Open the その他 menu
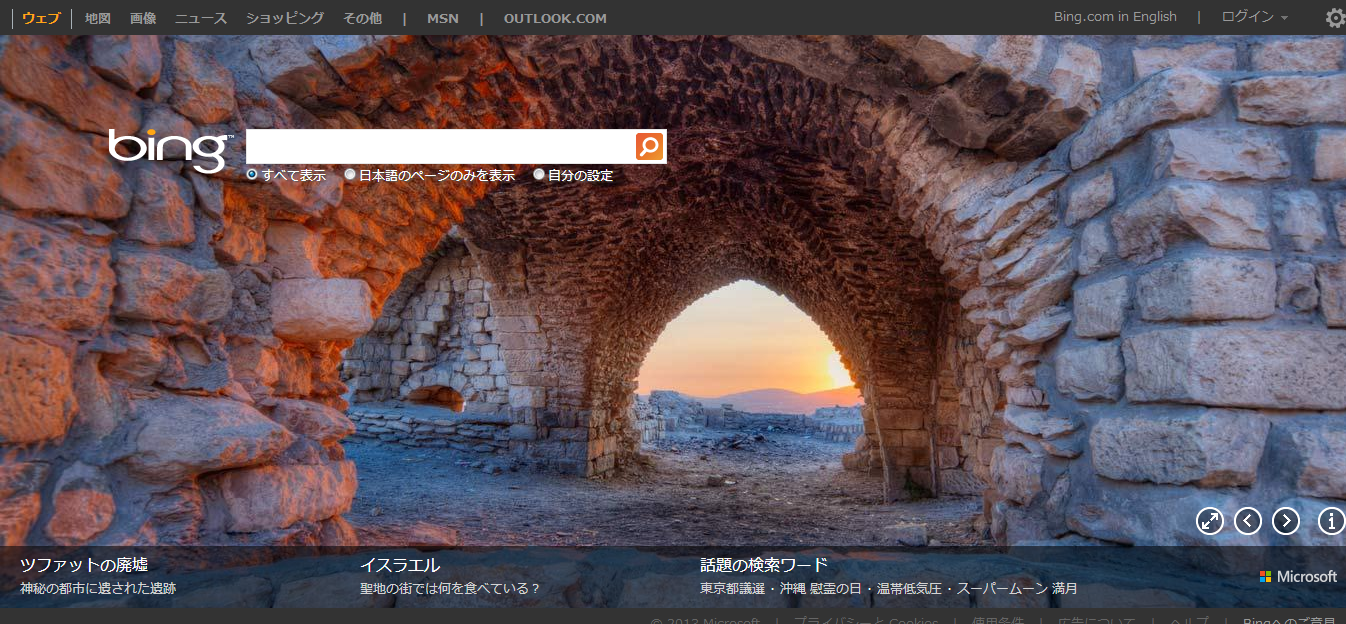This screenshot has width=1346, height=624. [x=362, y=18]
